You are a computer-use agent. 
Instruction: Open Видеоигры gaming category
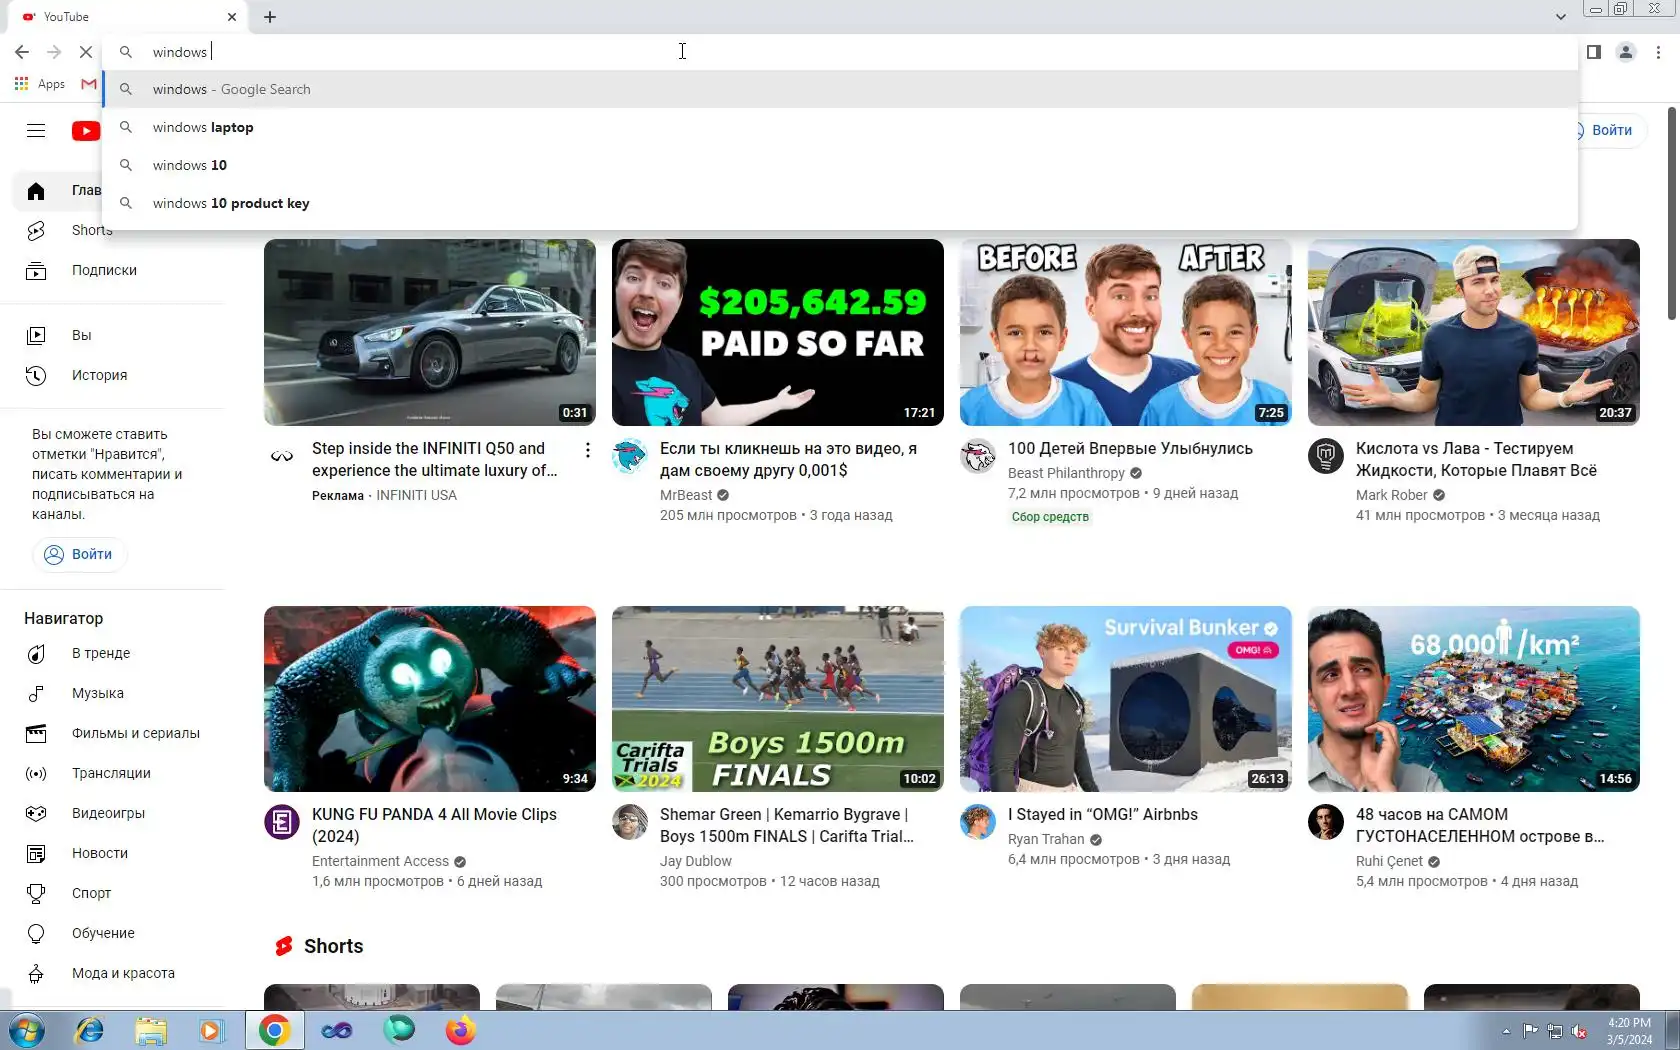pos(112,813)
